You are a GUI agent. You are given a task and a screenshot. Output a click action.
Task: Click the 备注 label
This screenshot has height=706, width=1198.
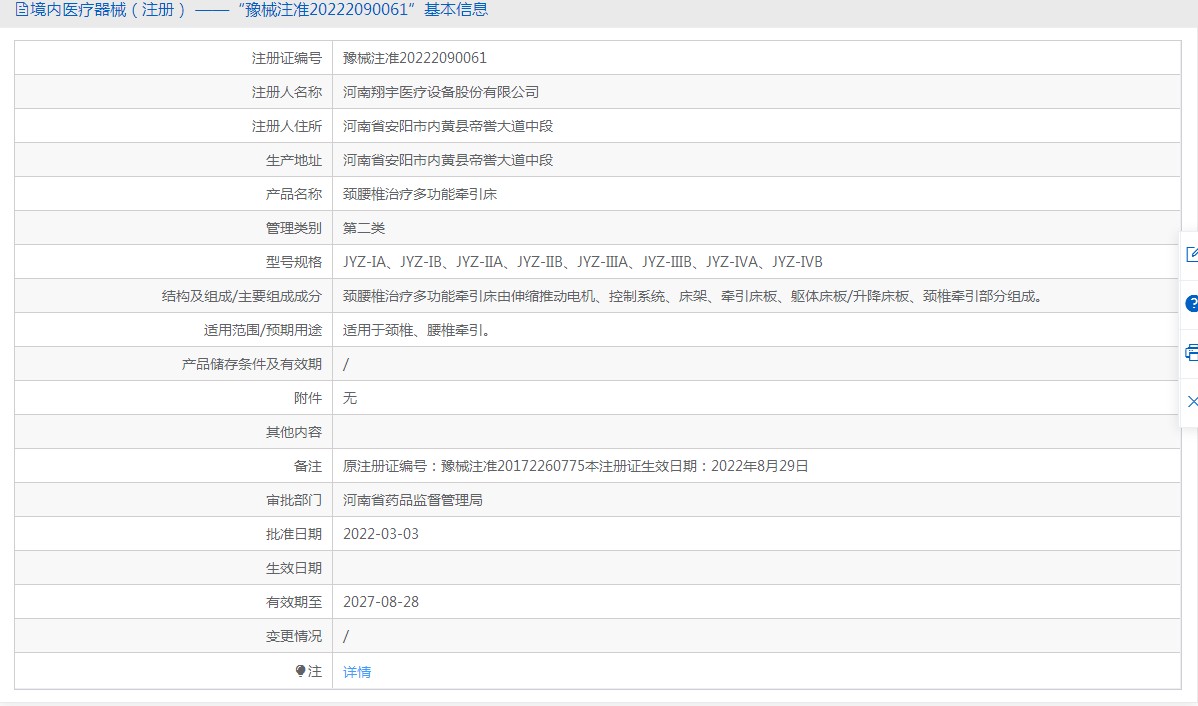pyautogui.click(x=308, y=466)
